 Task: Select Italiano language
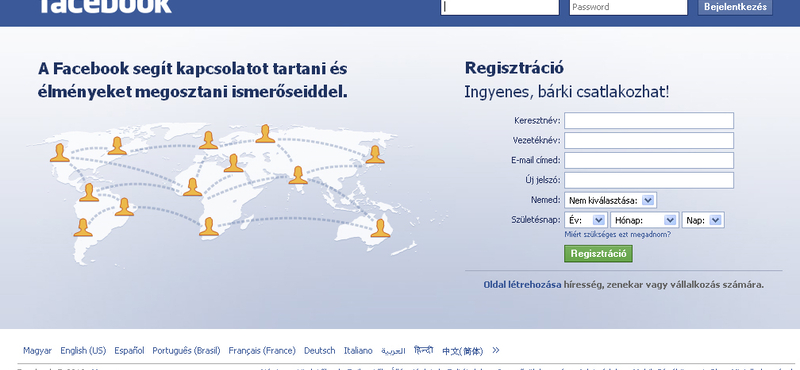[x=358, y=351]
